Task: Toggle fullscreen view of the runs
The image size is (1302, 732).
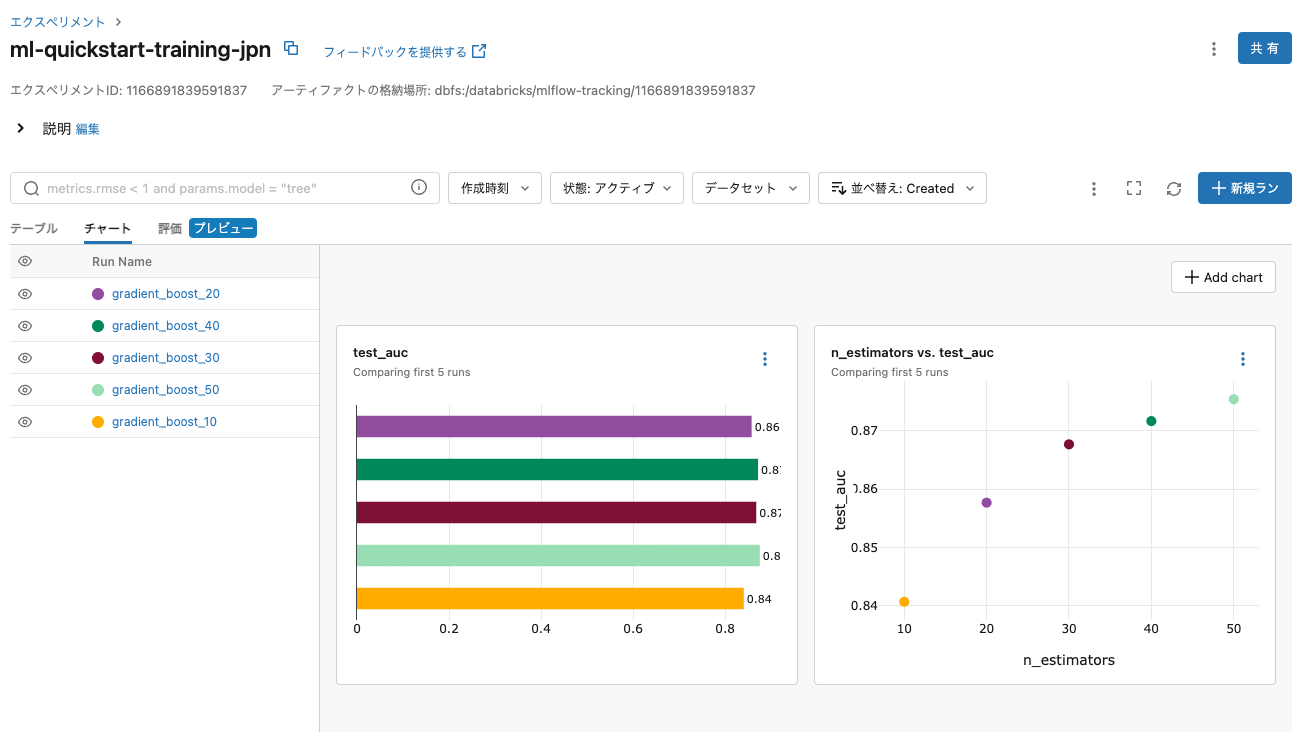Action: click(1134, 188)
